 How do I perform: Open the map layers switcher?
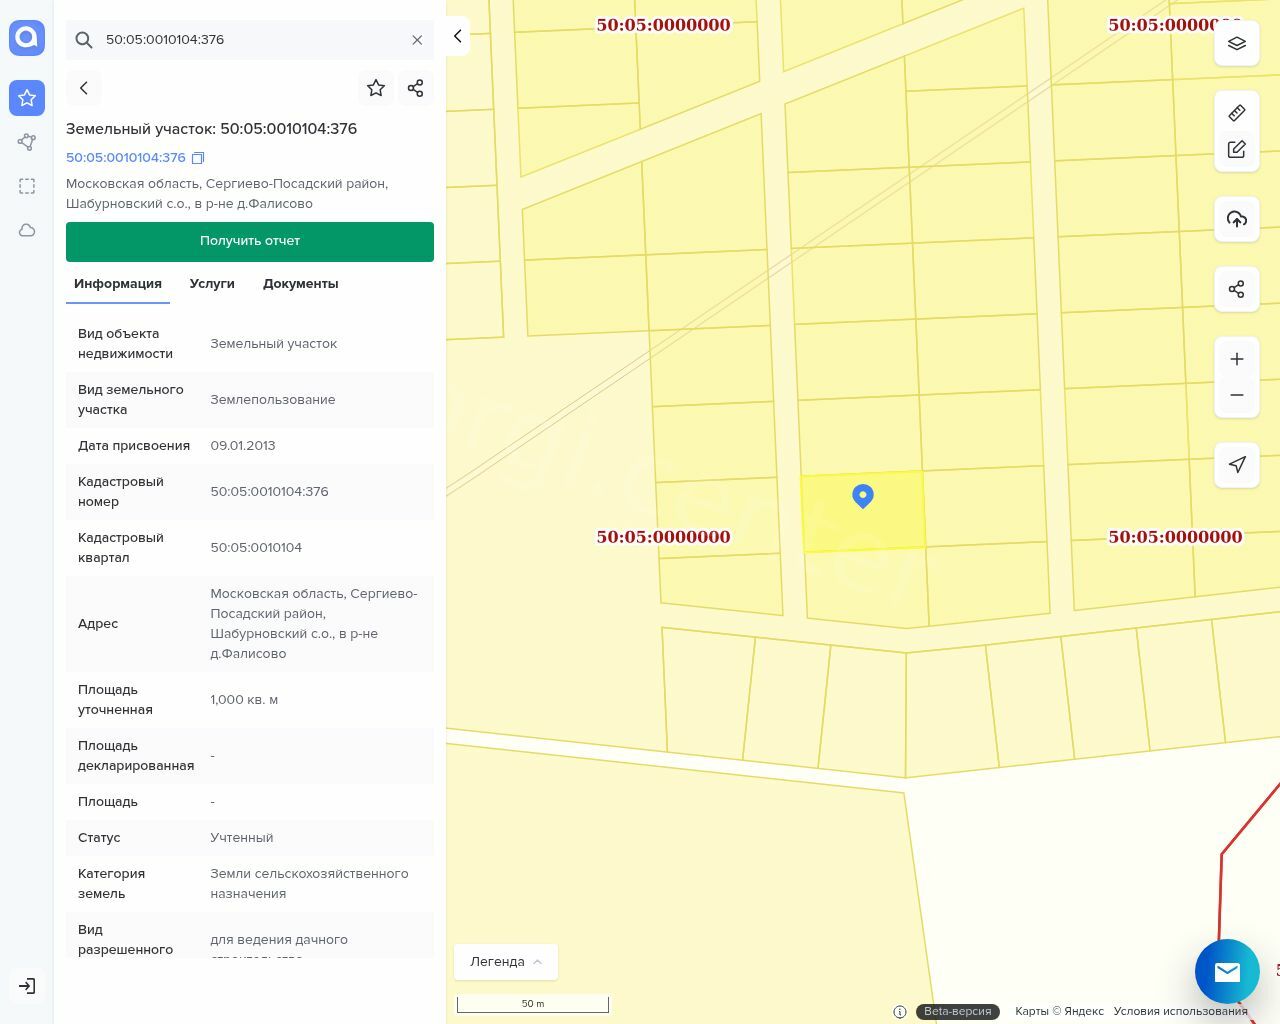pos(1236,44)
